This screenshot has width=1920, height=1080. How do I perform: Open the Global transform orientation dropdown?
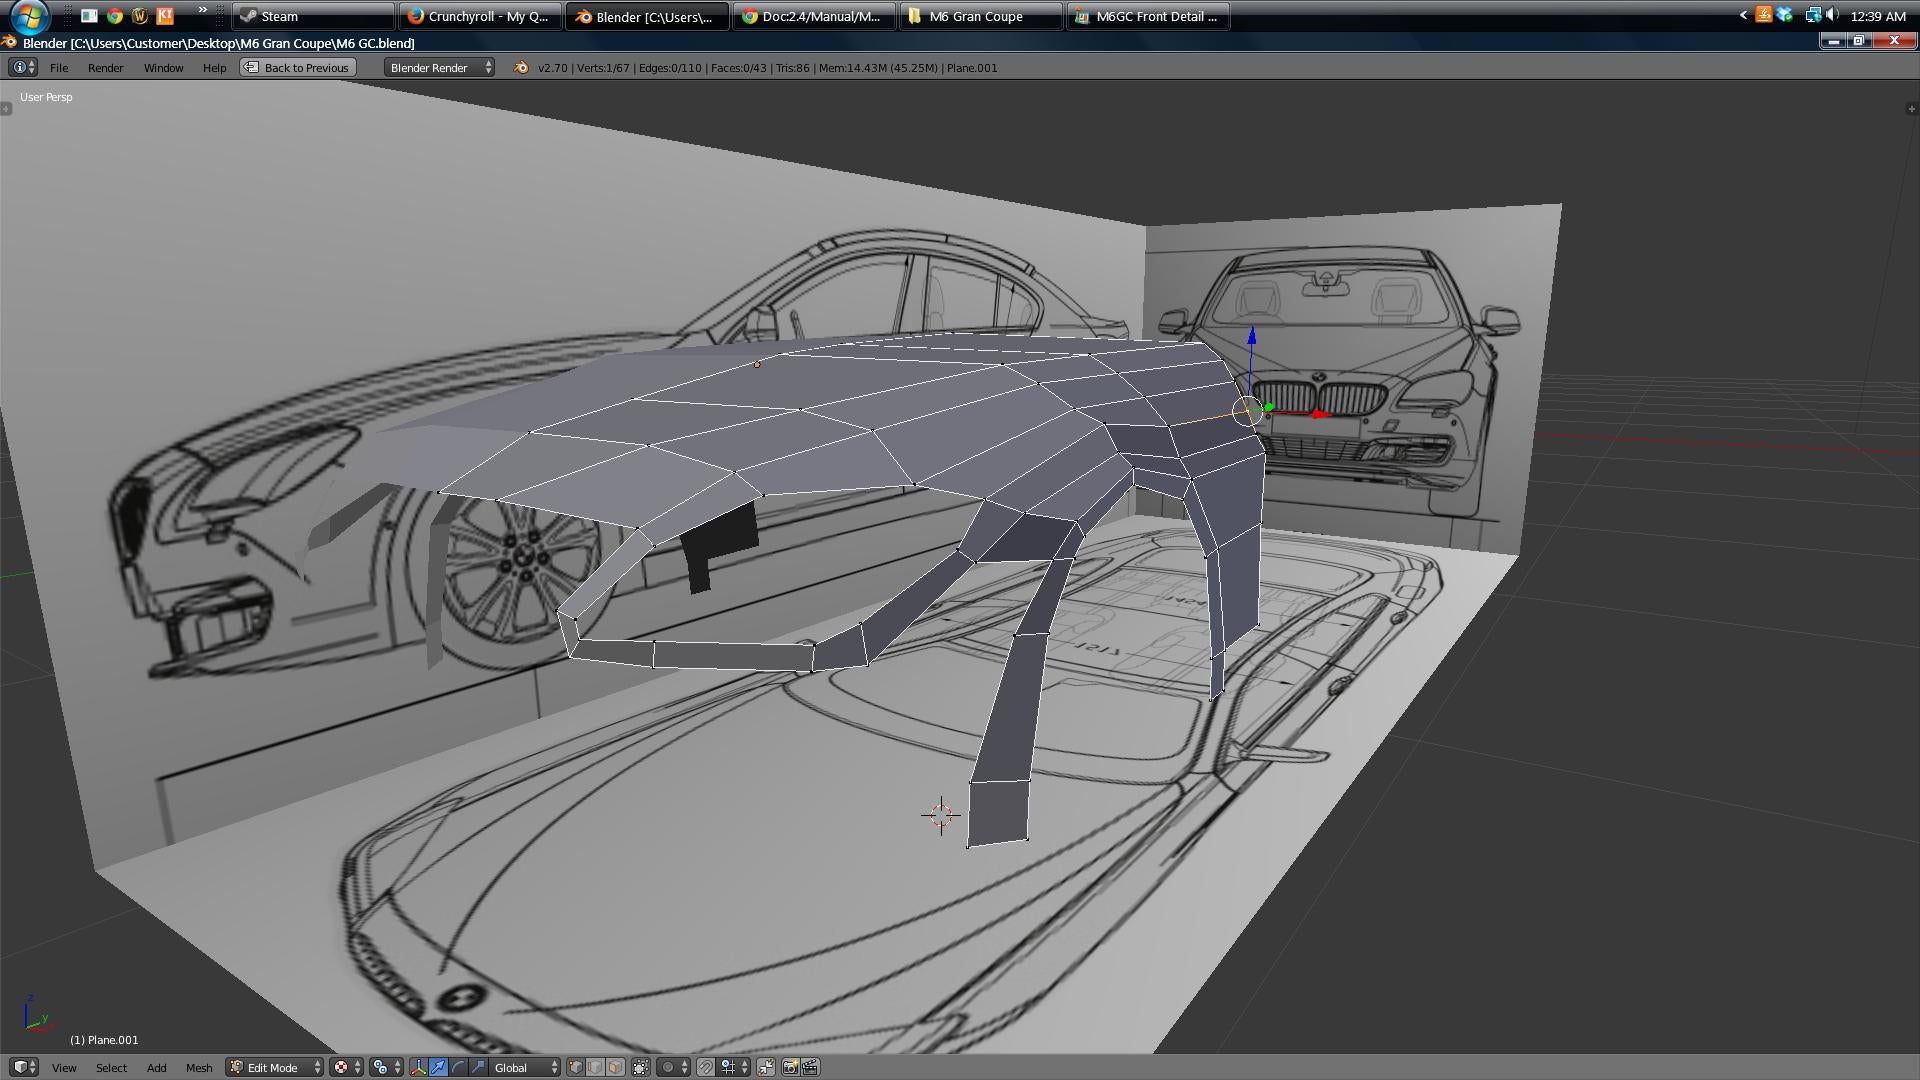tap(525, 1067)
